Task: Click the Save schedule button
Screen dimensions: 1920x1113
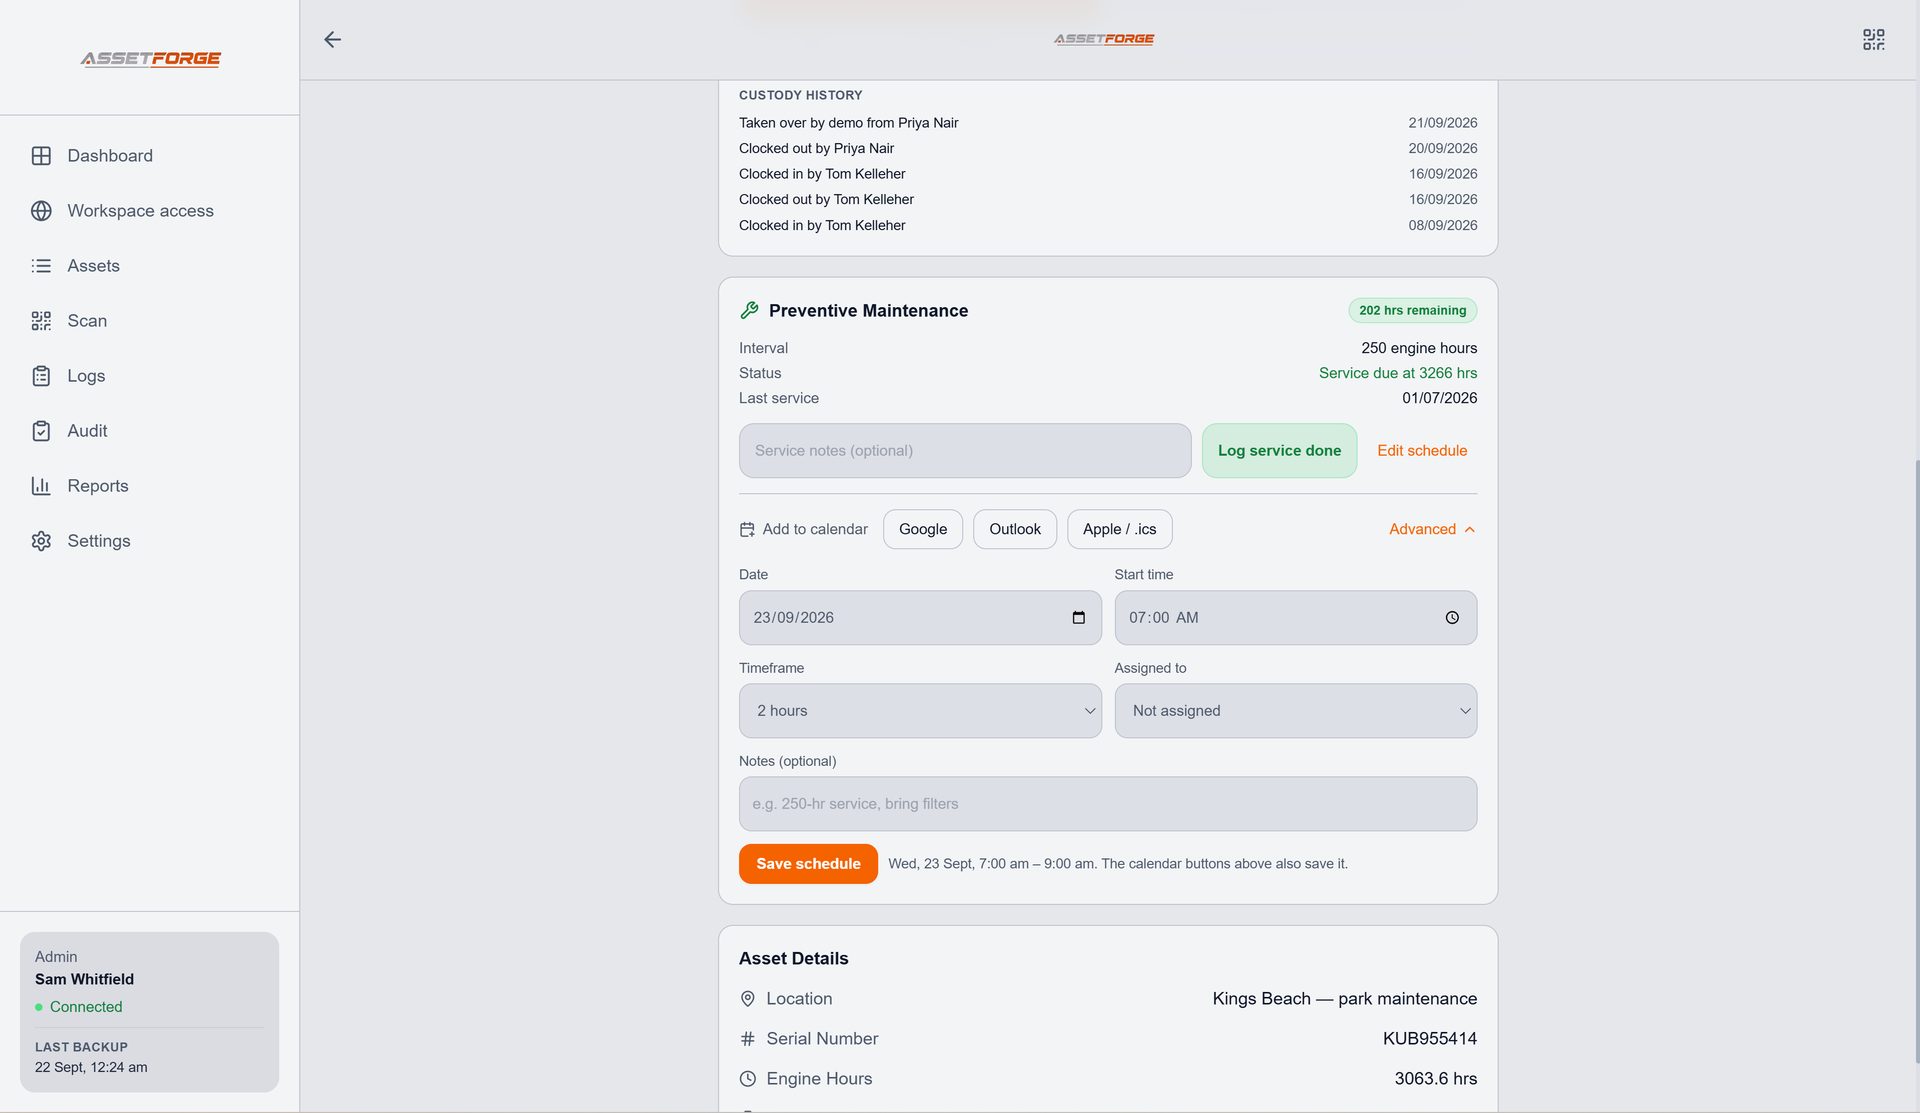Action: 808,864
